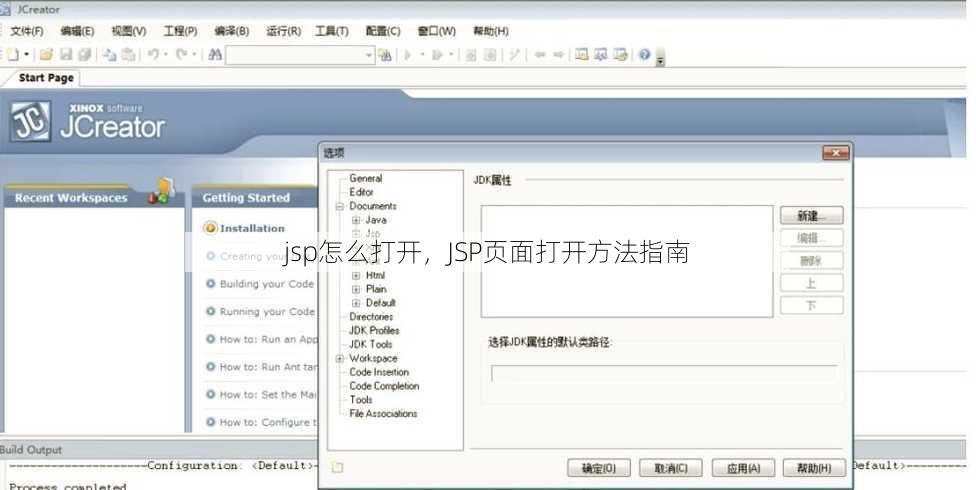
Task: Open the New file dropdown arrow
Action: point(26,55)
